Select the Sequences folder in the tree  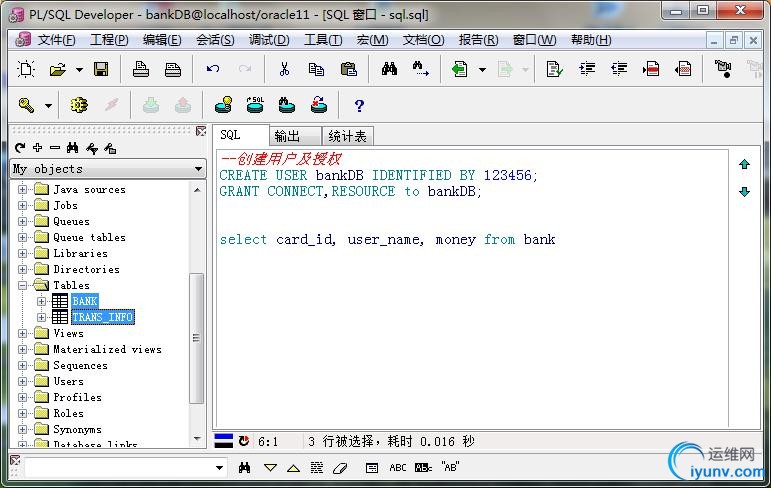point(80,366)
